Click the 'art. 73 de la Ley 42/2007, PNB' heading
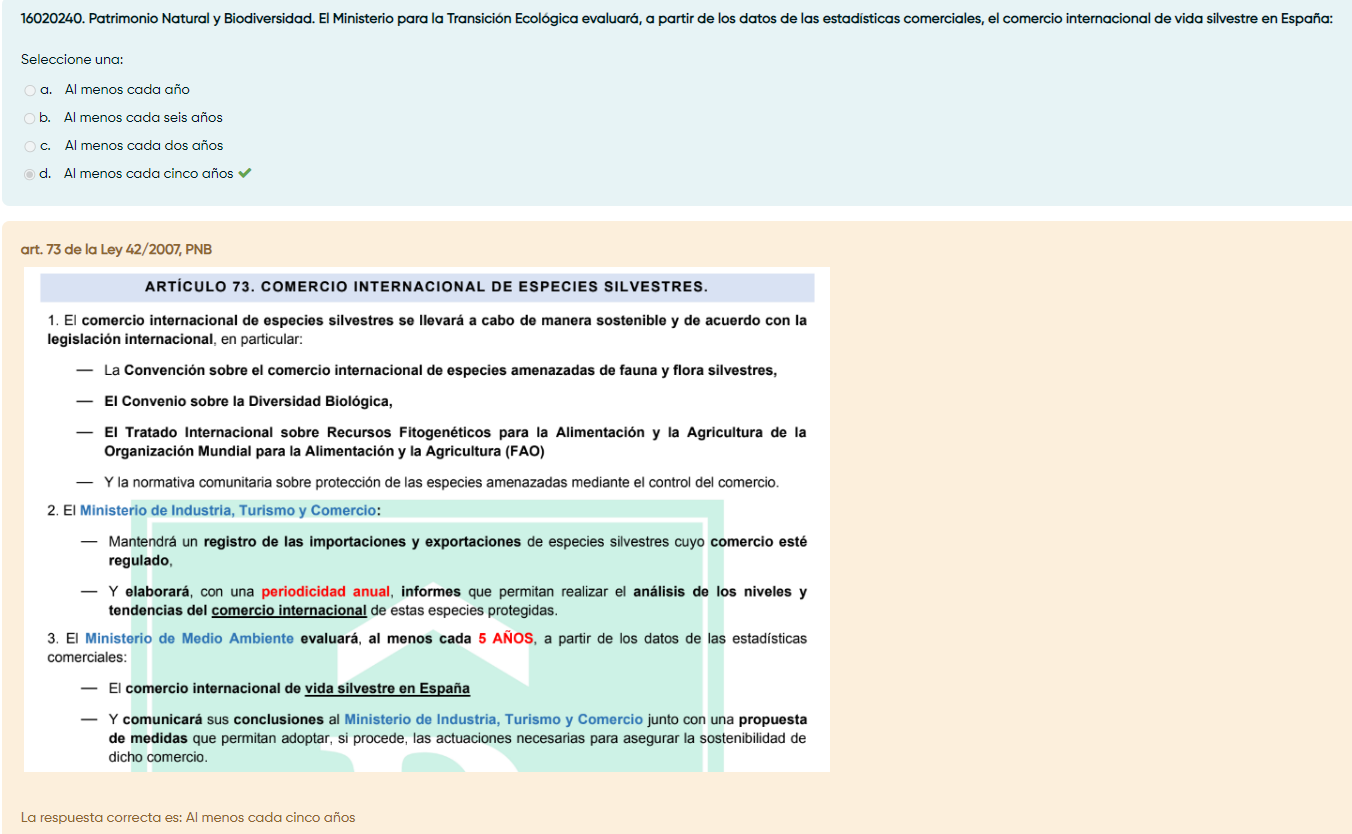Image resolution: width=1352 pixels, height=834 pixels. [x=116, y=249]
